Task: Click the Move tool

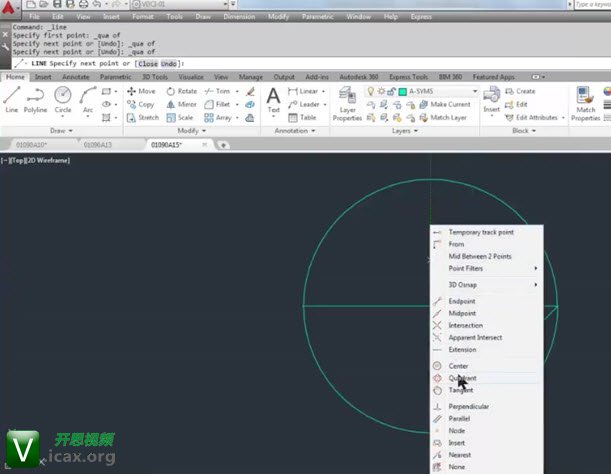Action: 141,91
